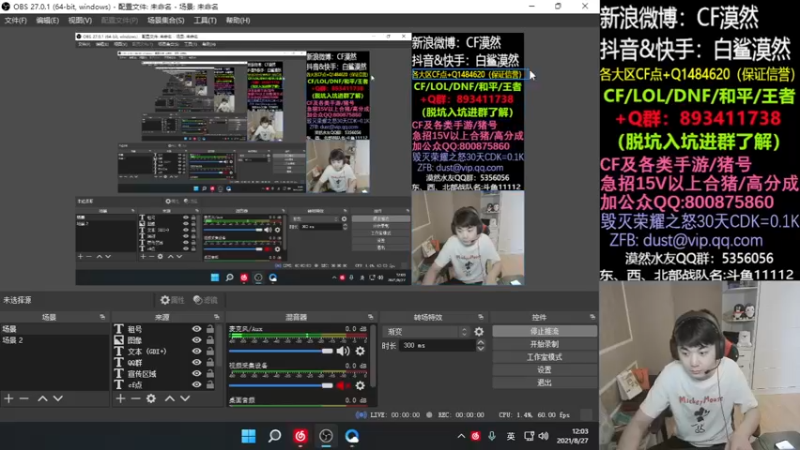Open the 帮助(H) menu
This screenshot has width=800, height=450.
coord(238,20)
